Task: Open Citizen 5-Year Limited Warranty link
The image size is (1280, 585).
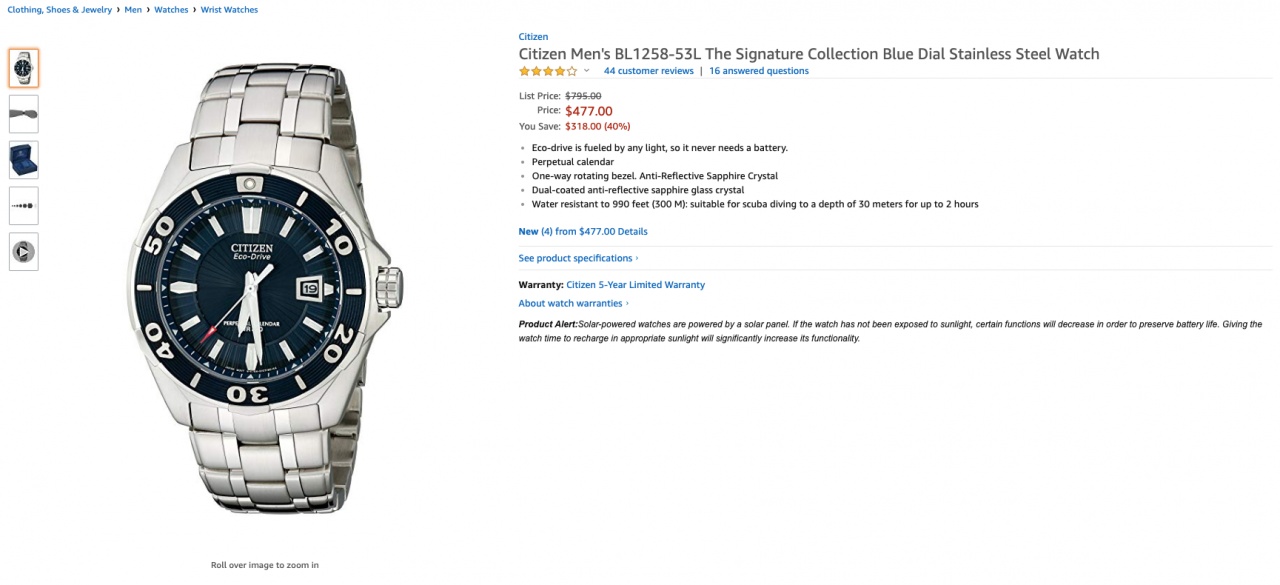Action: tap(635, 285)
